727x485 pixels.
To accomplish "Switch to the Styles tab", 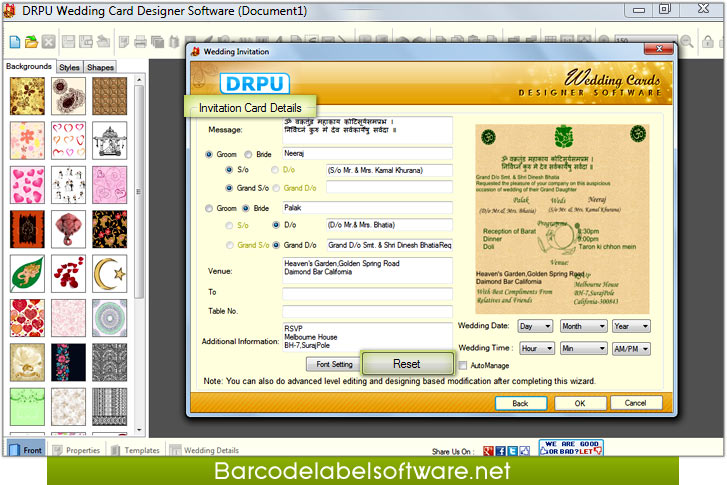I will 70,67.
